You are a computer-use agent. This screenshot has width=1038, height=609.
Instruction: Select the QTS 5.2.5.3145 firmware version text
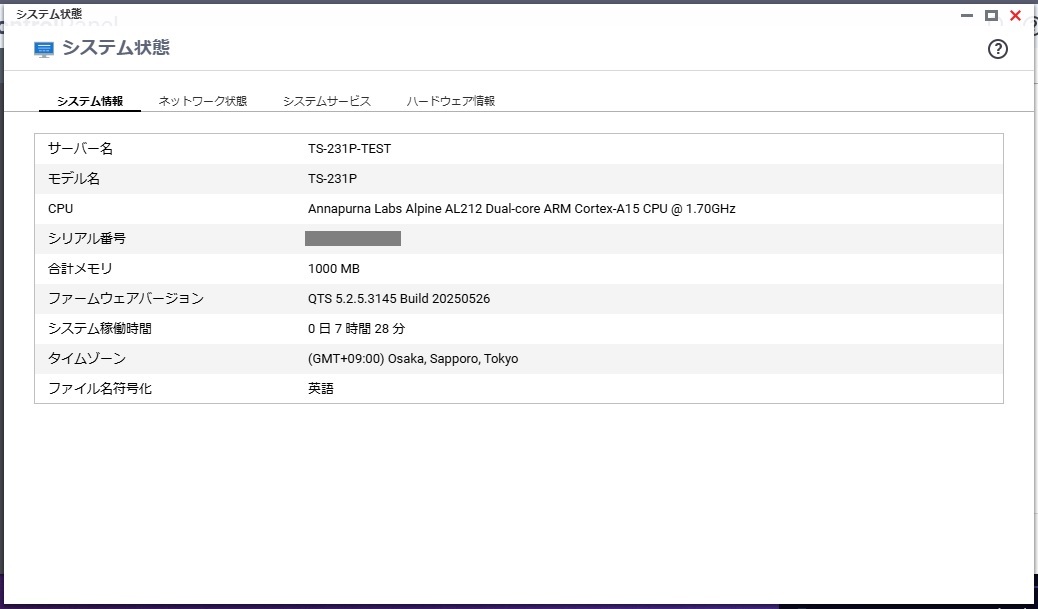tap(399, 299)
